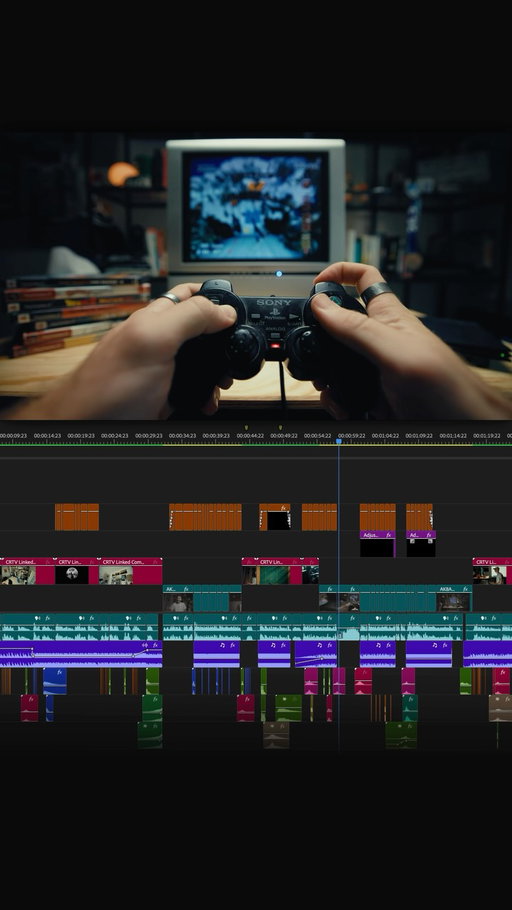Click the 00:00:19:23 timecode on the ruler
The image size is (512, 910).
click(x=81, y=435)
